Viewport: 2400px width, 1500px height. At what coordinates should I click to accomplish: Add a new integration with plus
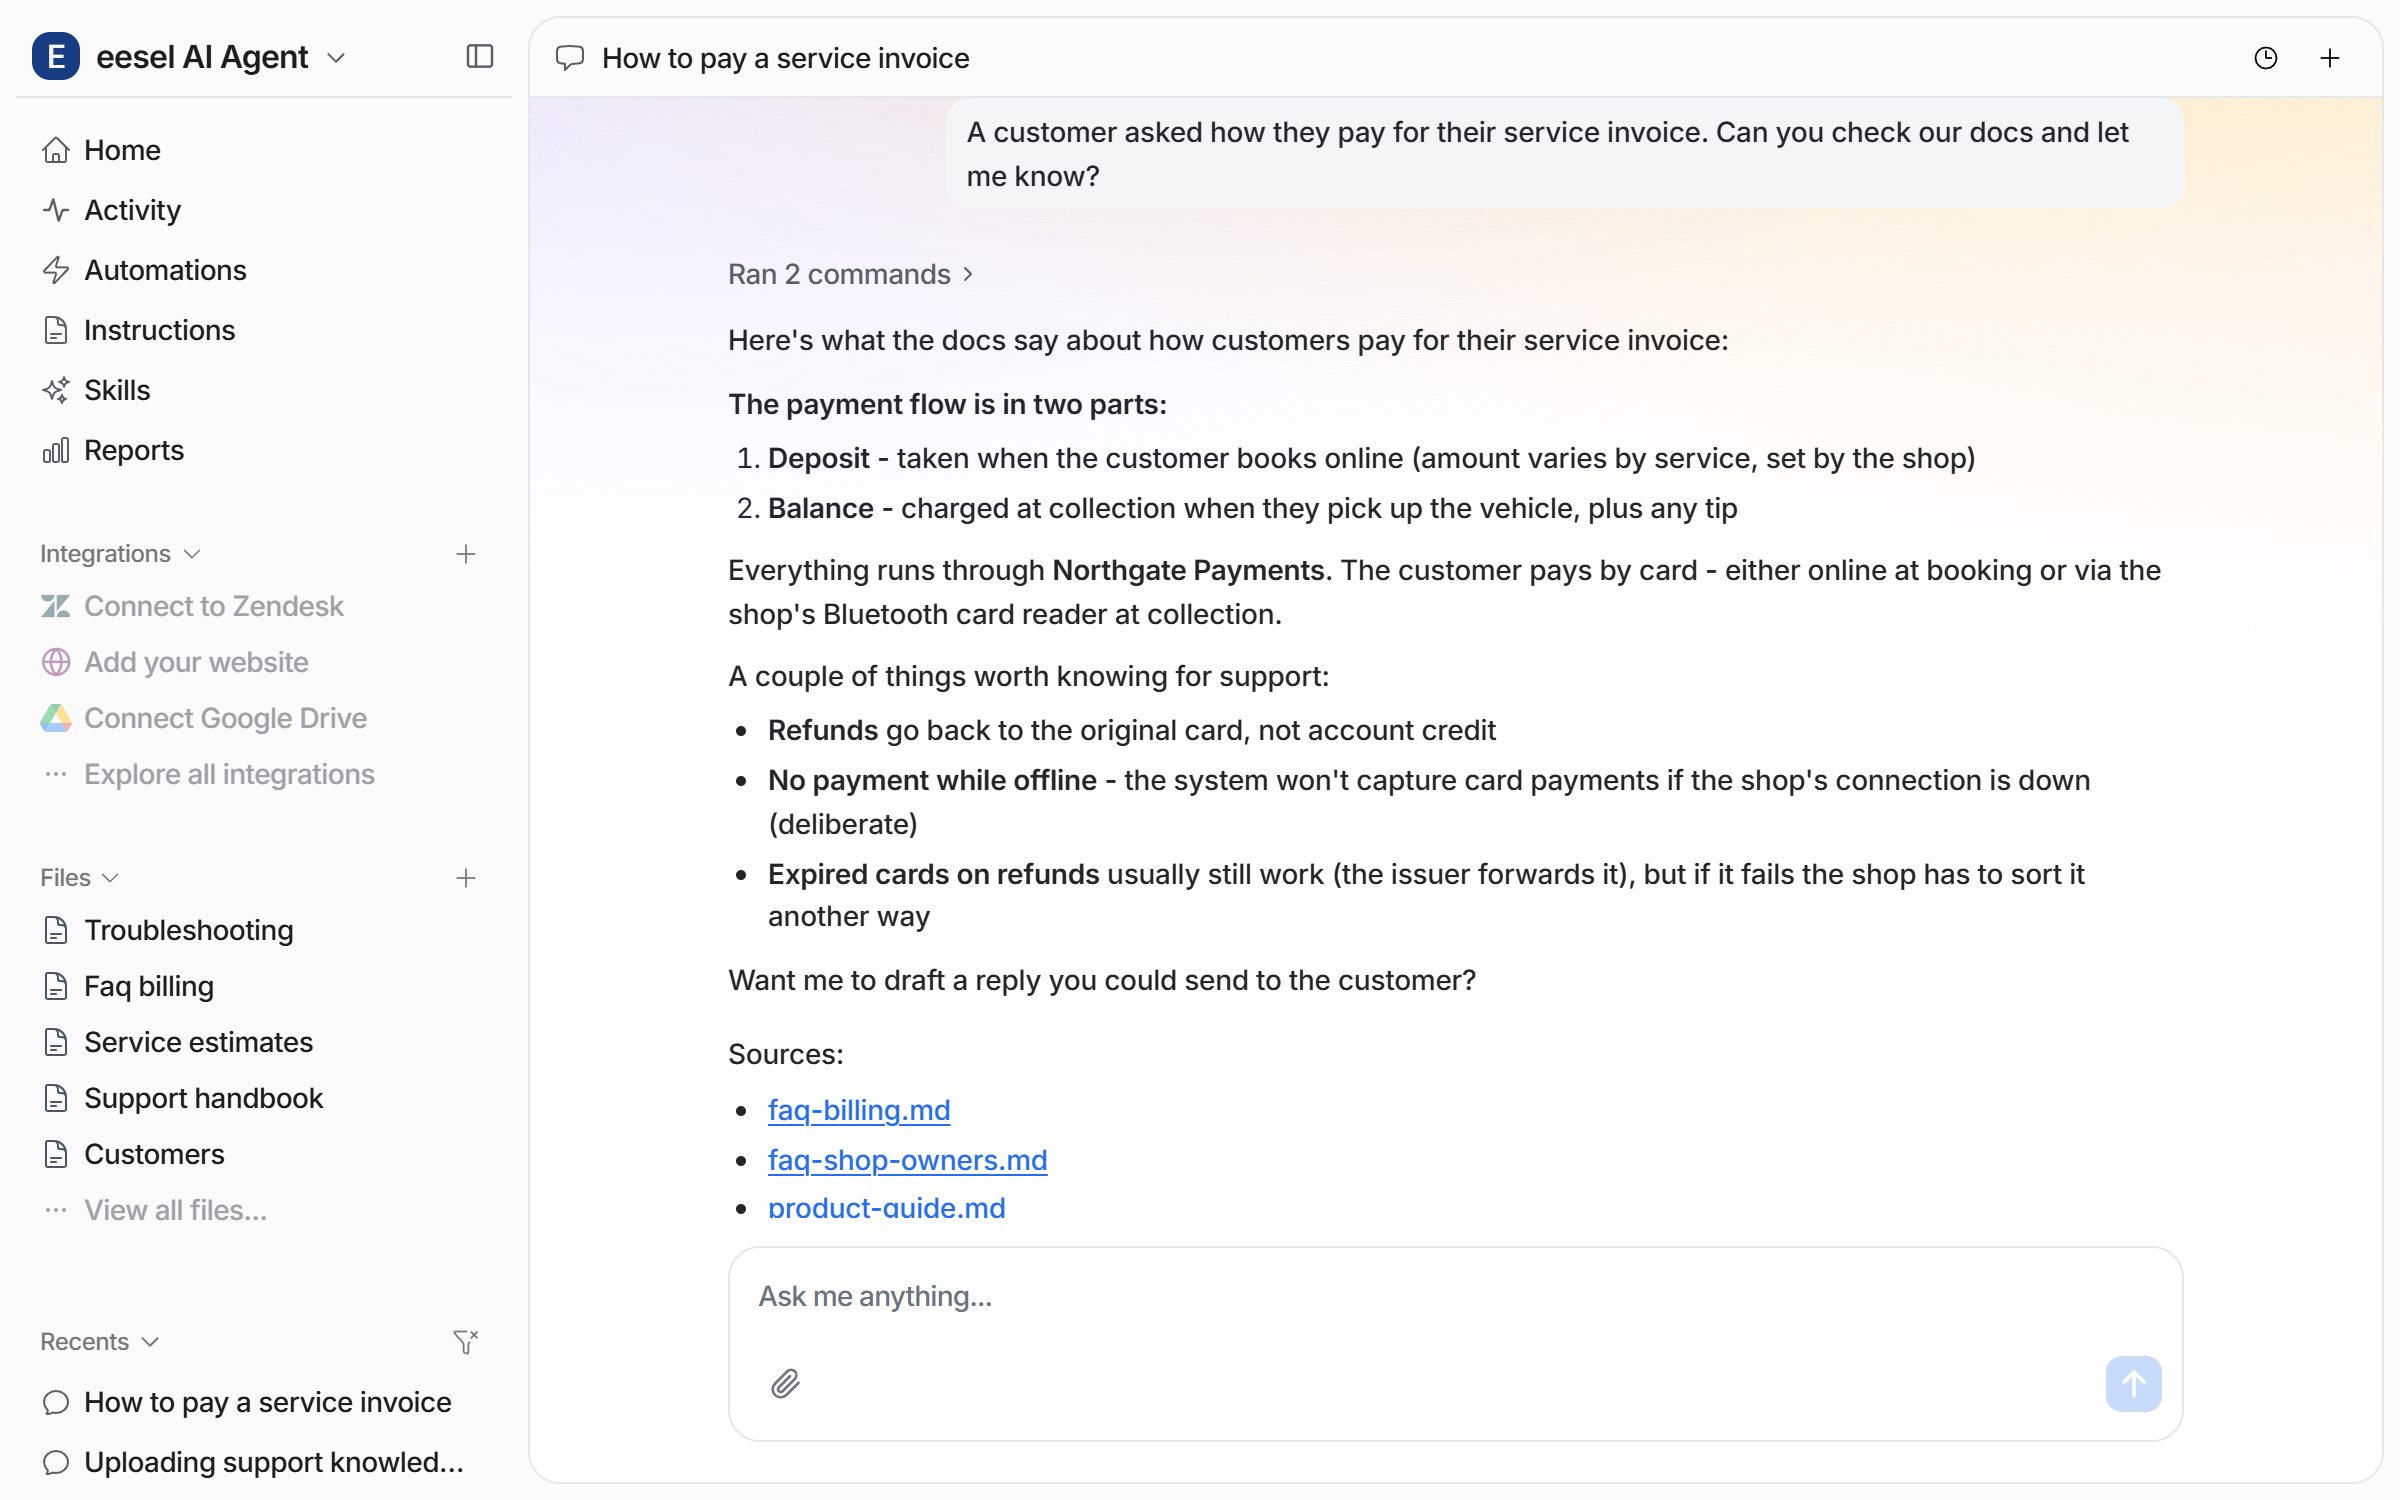466,554
